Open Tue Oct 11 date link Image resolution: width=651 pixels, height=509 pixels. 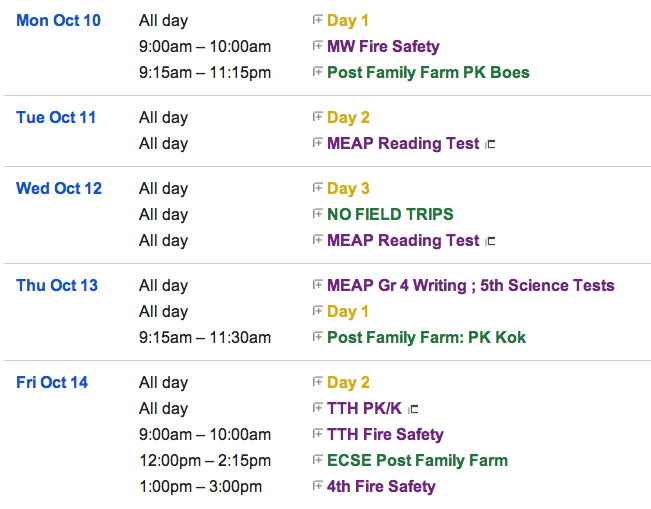click(56, 117)
